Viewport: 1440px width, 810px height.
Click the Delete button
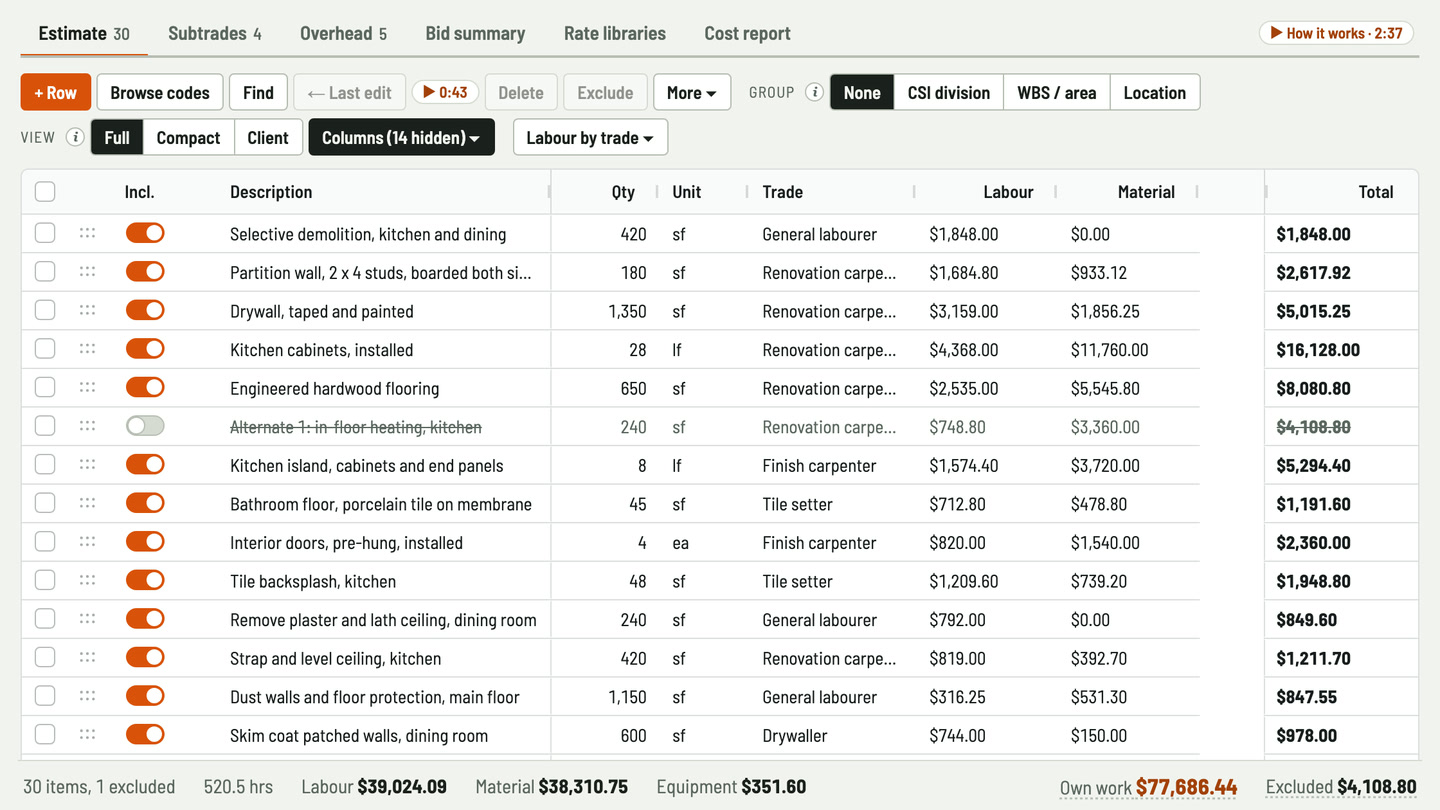click(521, 92)
